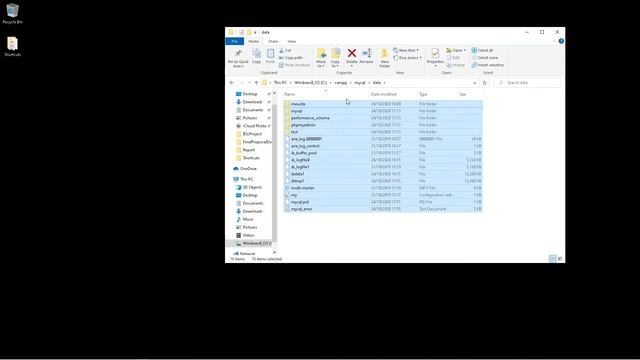Select the performance_schema folder
Screen dimensions: 640x360
383,118
